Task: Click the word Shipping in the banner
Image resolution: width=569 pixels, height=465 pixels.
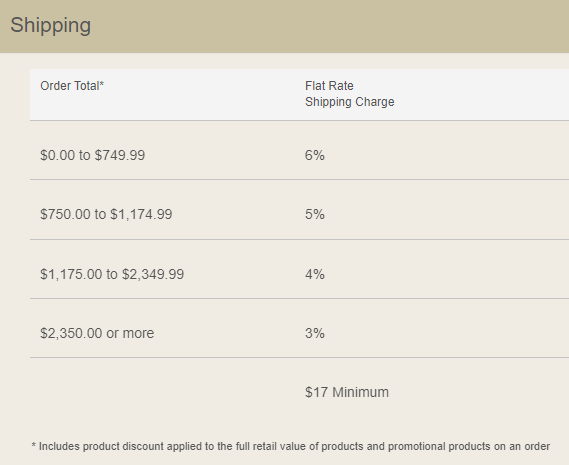Action: coord(50,26)
